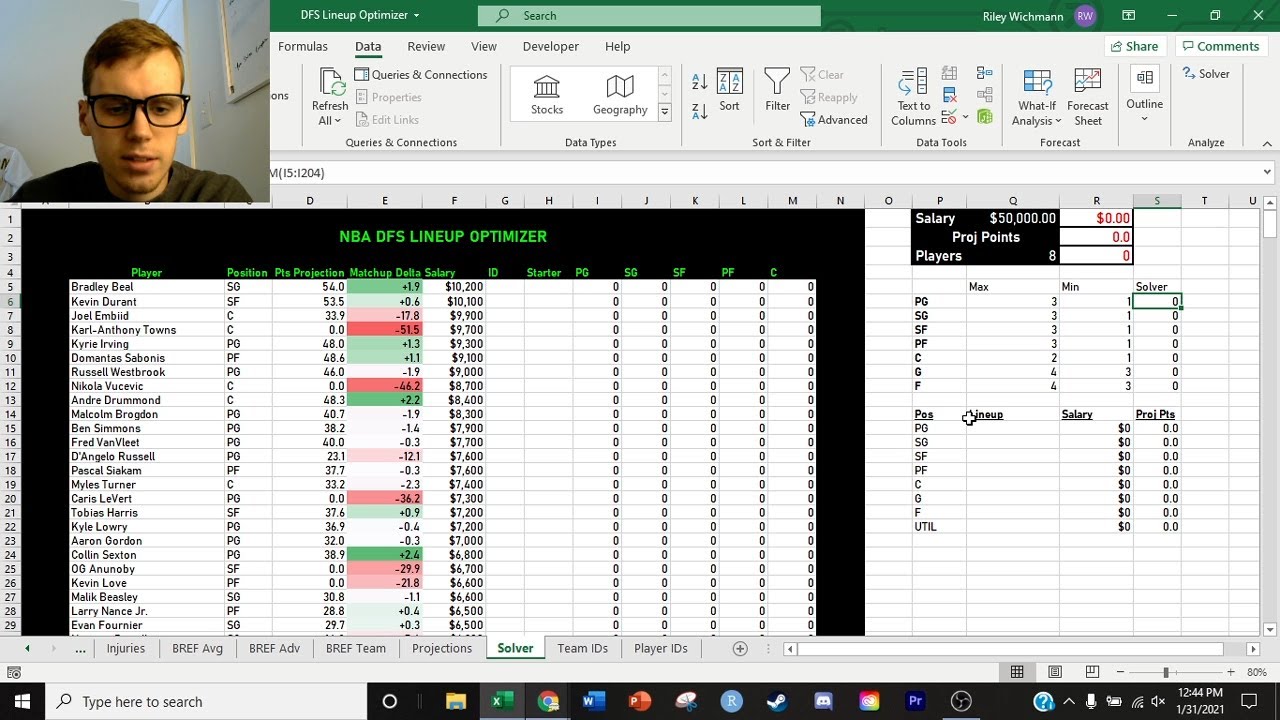This screenshot has width=1280, height=720.
Task: Open the View ribbon tab
Action: (x=484, y=46)
